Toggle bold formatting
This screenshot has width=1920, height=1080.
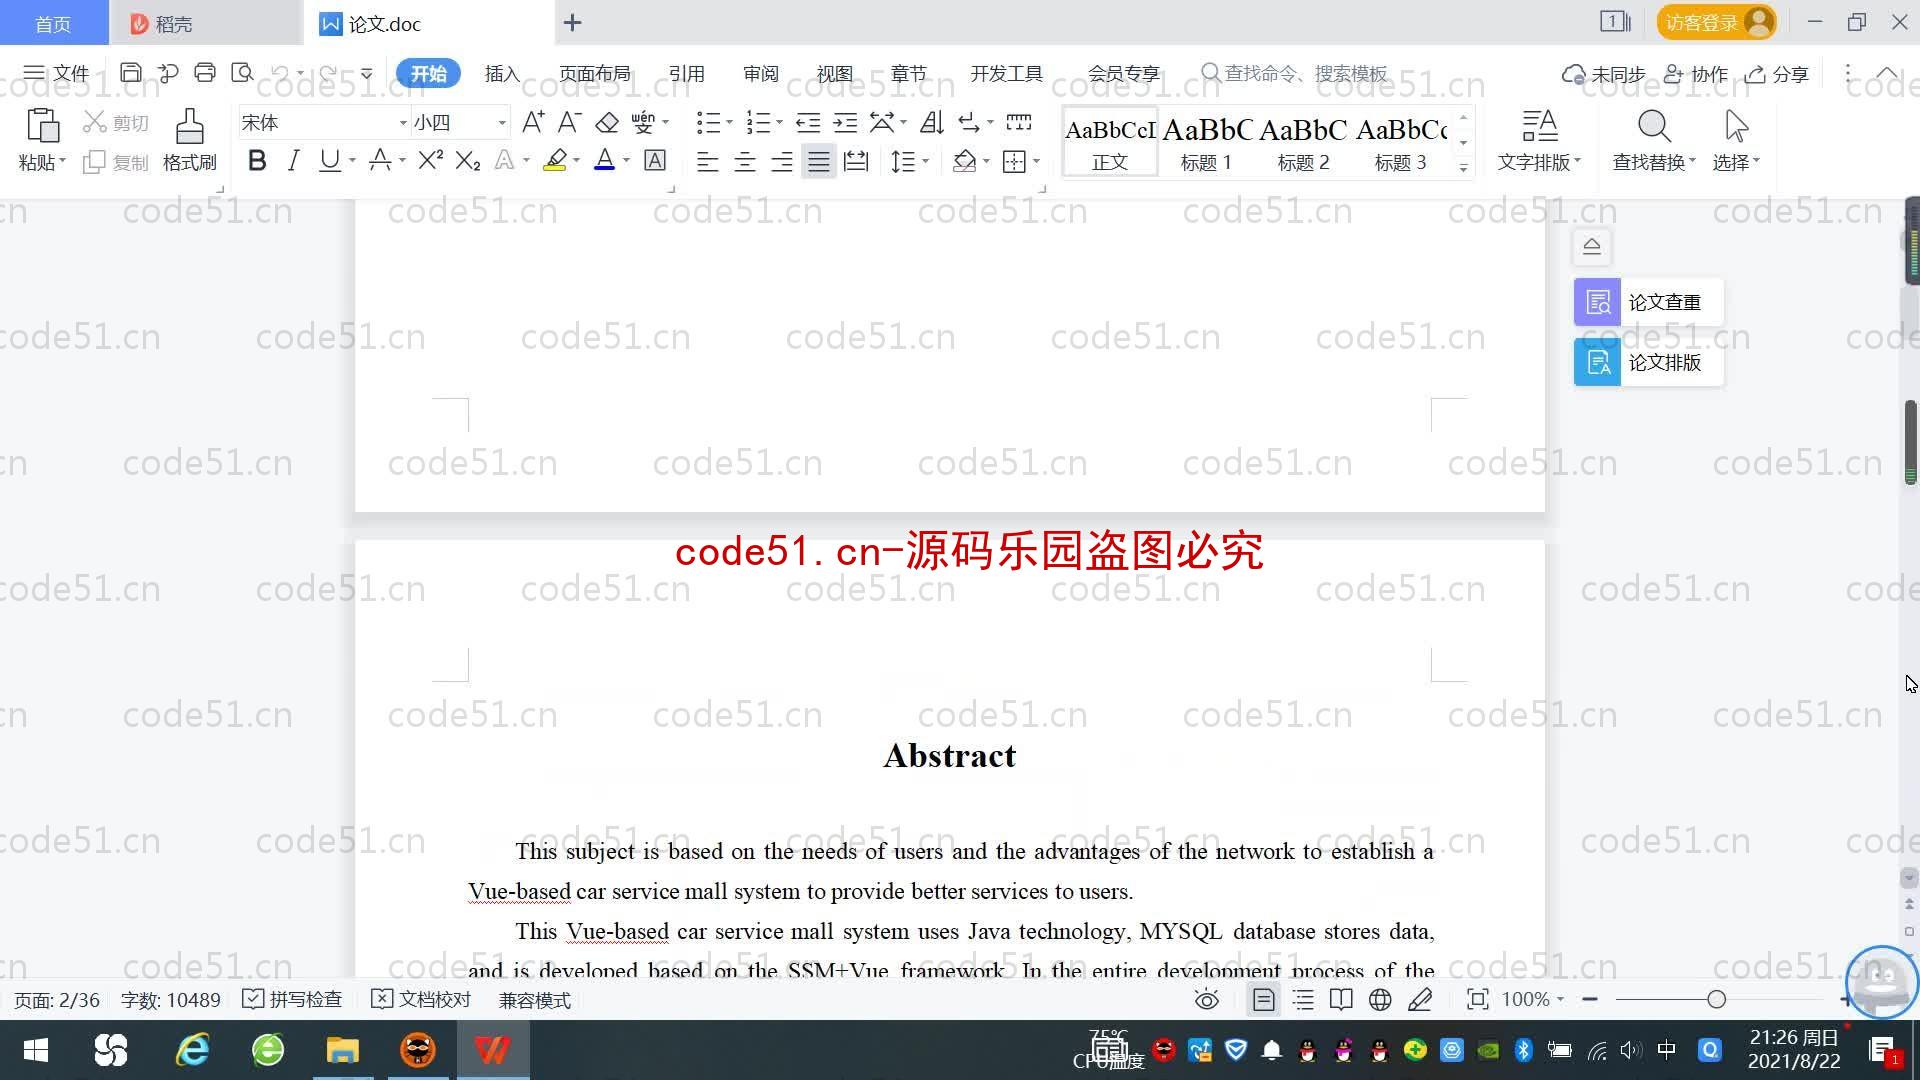coord(257,161)
